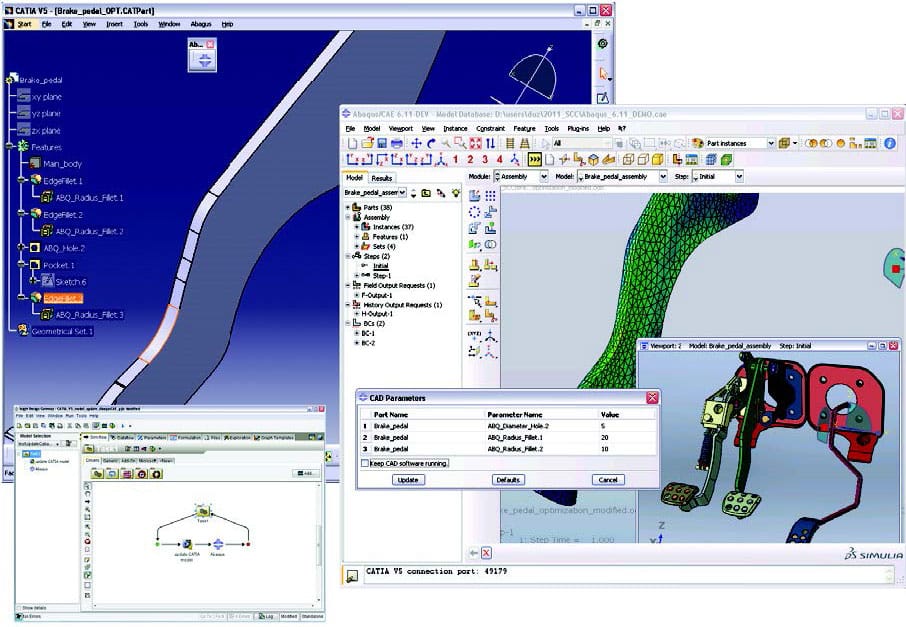Screen dimensions: 906x627
Task: Collapse the Assembly node in Abaqus tree
Action: [x=348, y=217]
